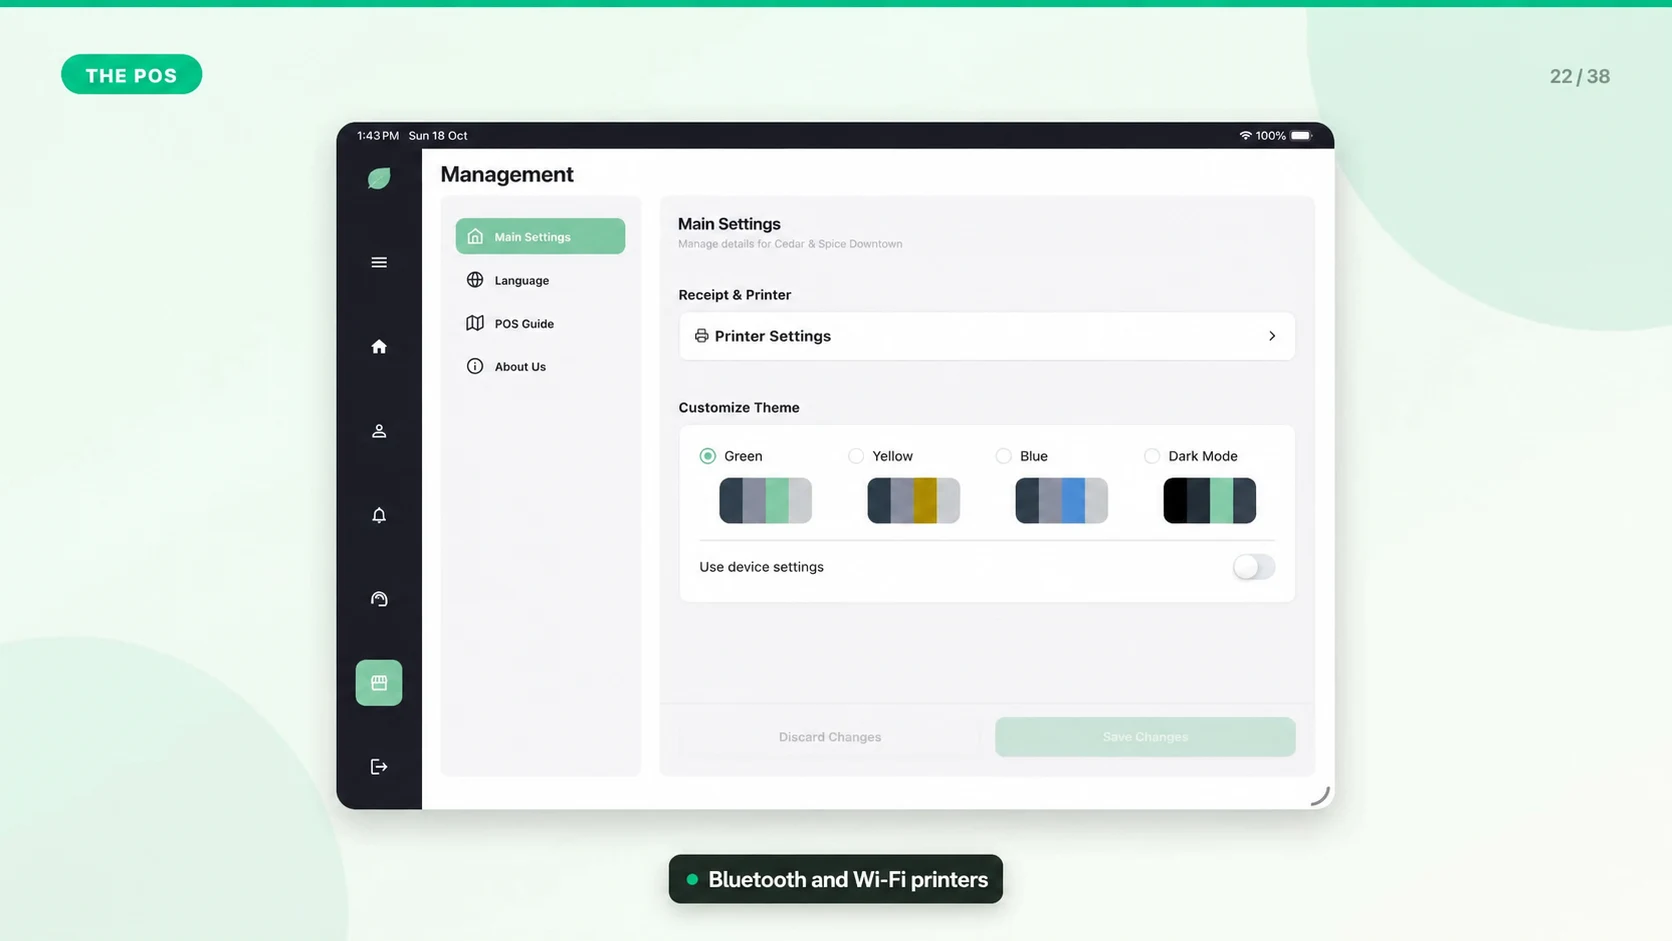Pick the Yellow theme color swatch
Screen dimensions: 1672x941
click(913, 500)
